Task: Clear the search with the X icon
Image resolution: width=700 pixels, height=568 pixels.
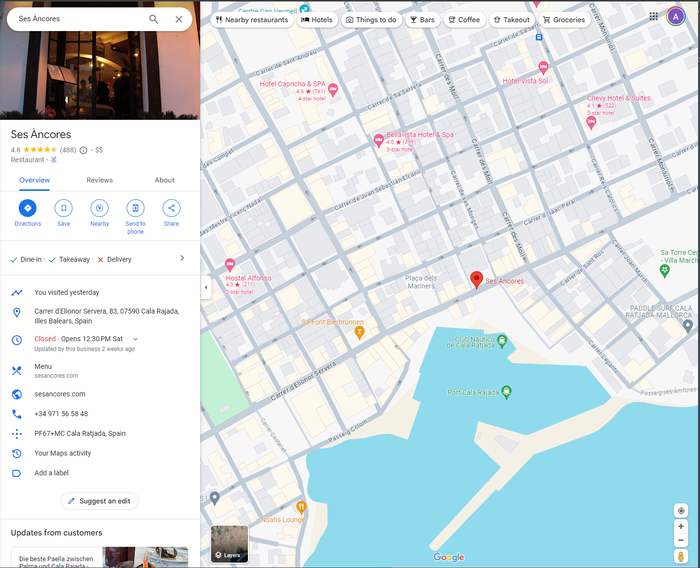Action: point(179,19)
